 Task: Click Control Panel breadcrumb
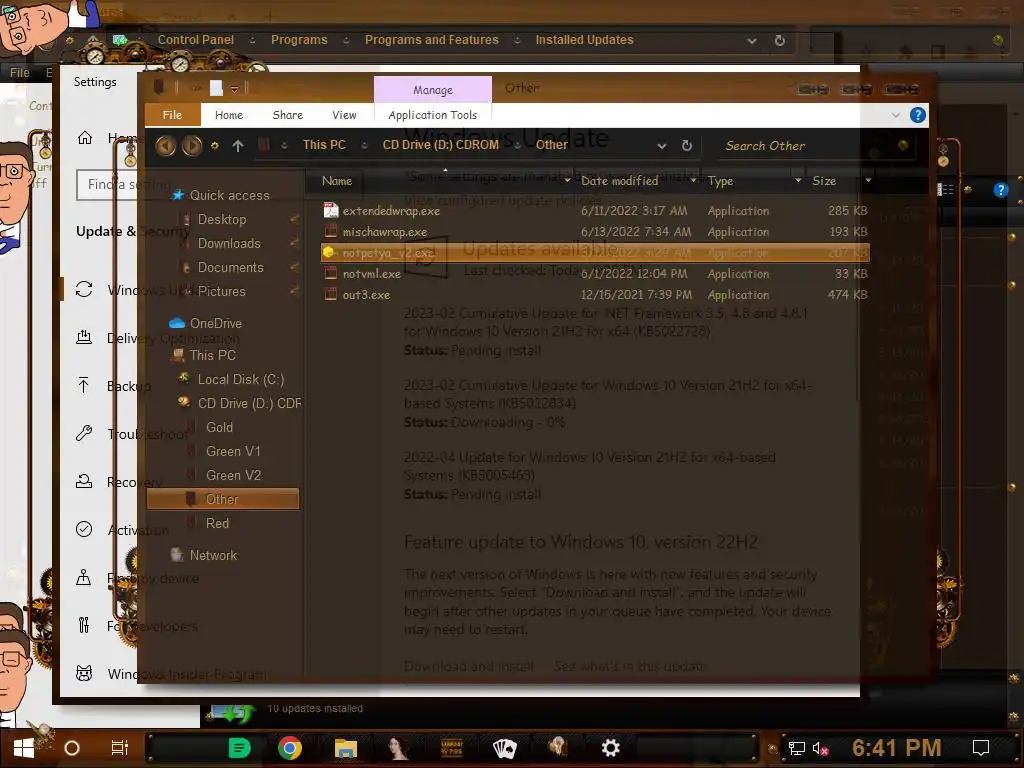195,40
